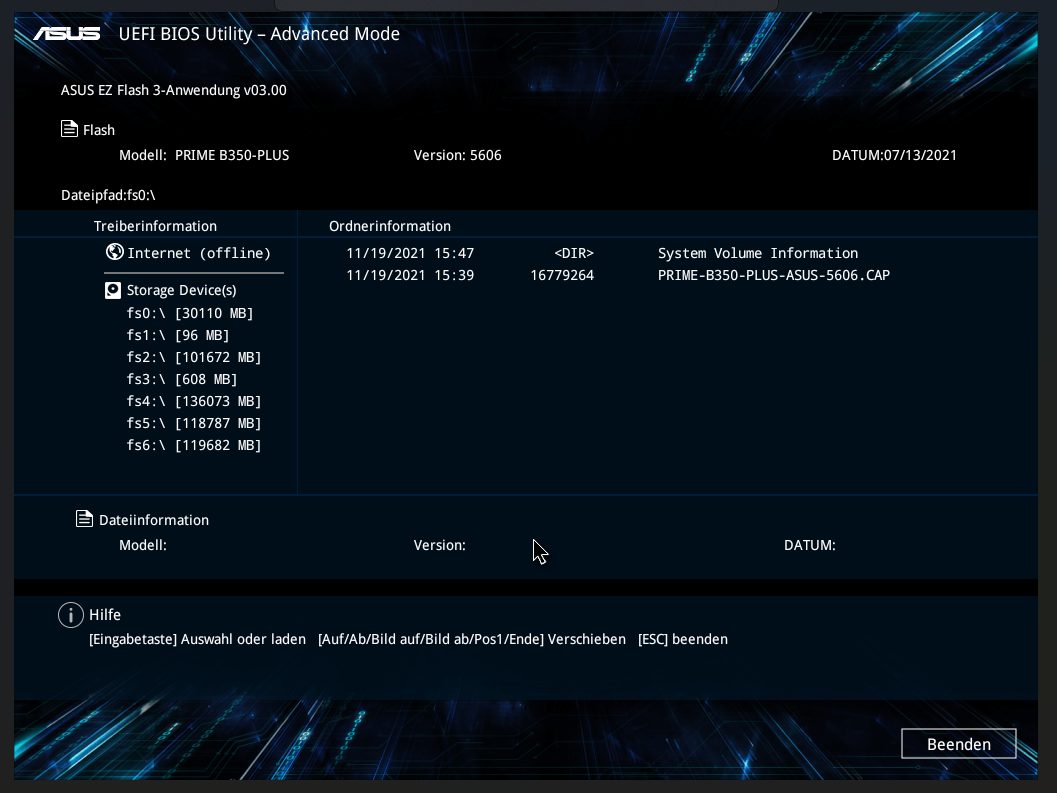
Task: Click the <DIR> marker
Action: (x=574, y=253)
